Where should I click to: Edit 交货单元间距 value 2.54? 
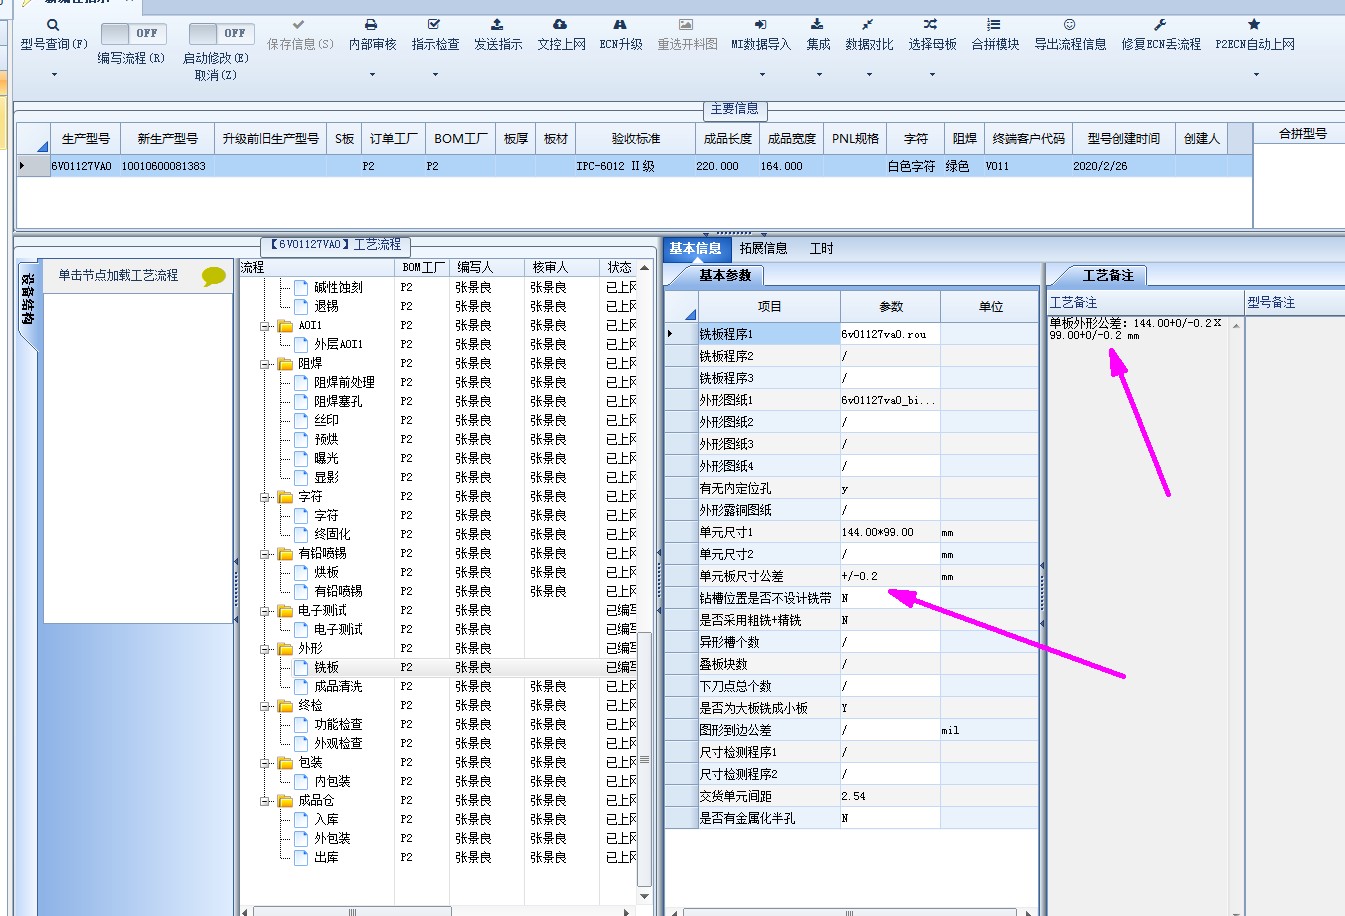click(x=890, y=796)
